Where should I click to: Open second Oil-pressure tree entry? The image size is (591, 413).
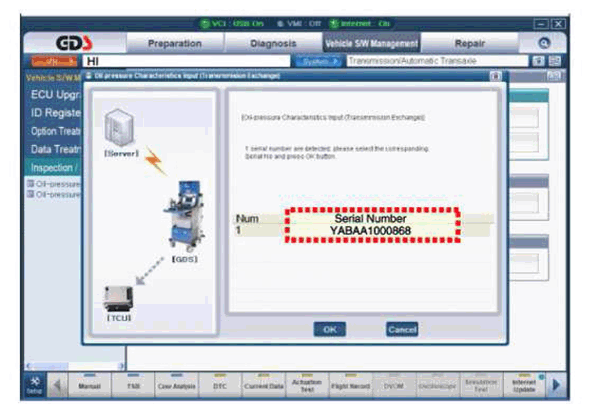[54, 194]
